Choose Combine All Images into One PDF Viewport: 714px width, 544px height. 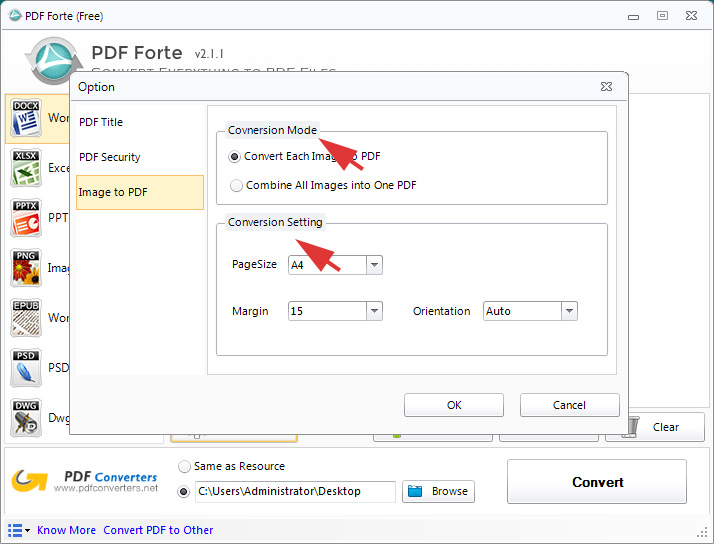[236, 186]
